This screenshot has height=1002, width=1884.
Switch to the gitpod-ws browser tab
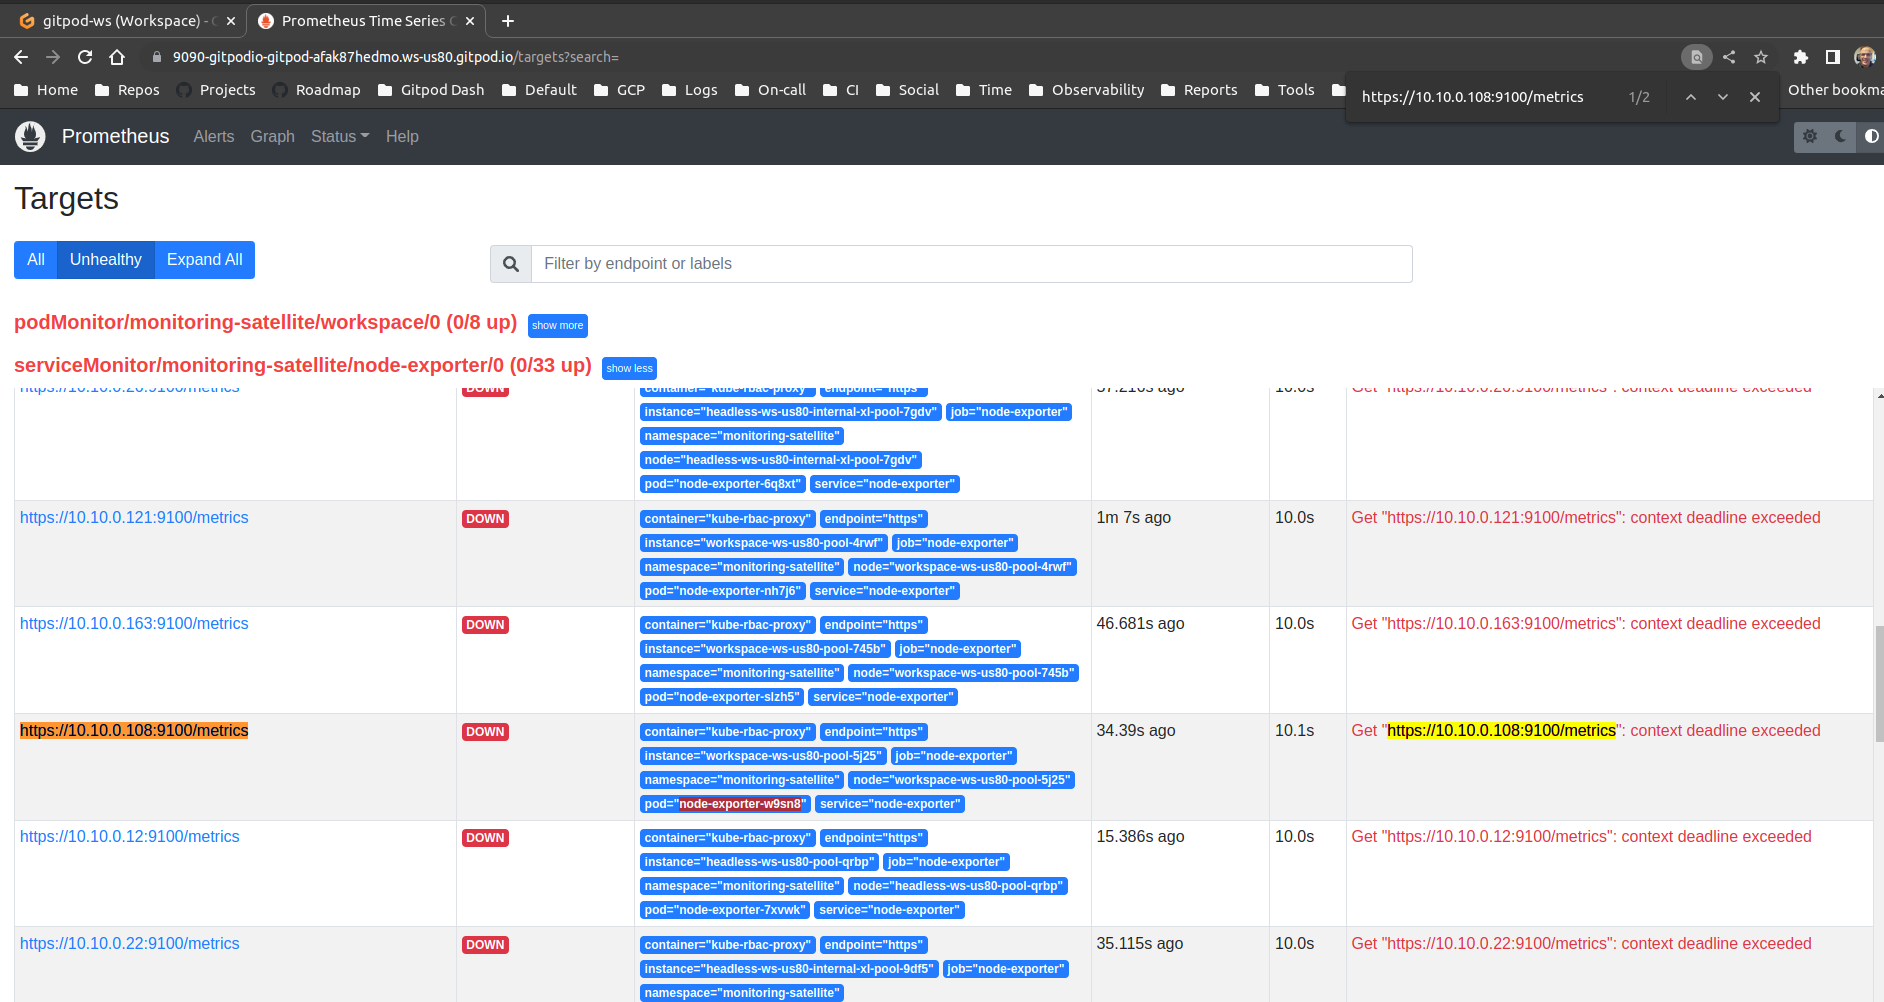coord(120,20)
